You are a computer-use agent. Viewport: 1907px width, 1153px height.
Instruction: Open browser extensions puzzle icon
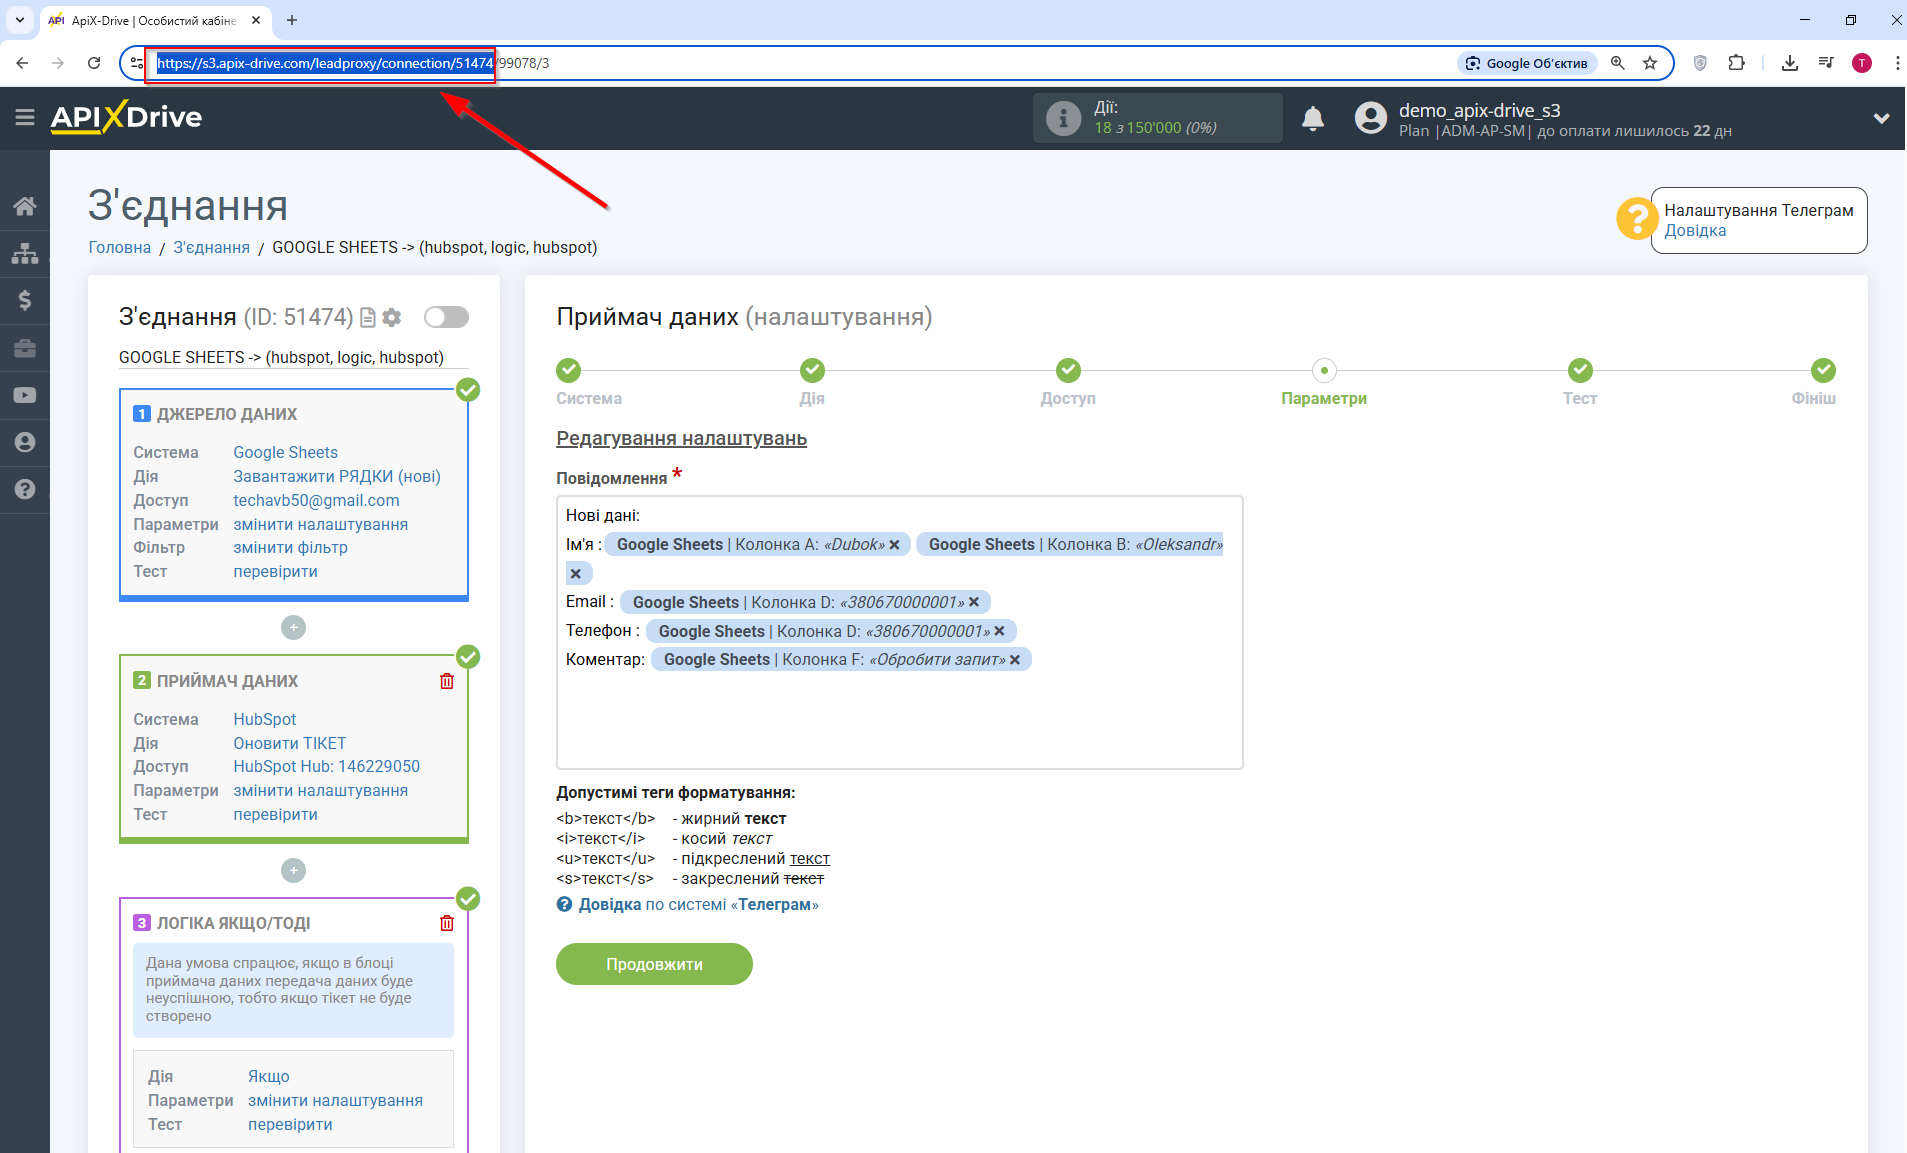tap(1736, 63)
